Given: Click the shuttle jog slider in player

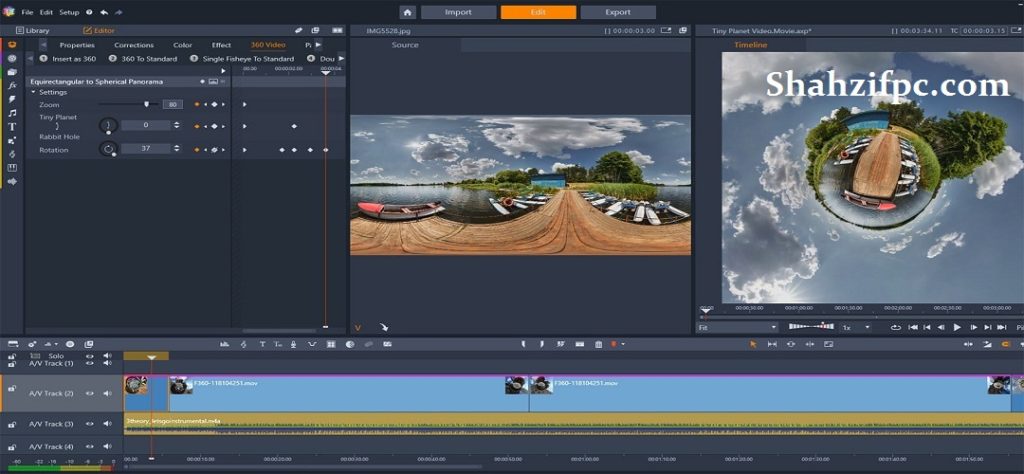Looking at the screenshot, I should [811, 326].
